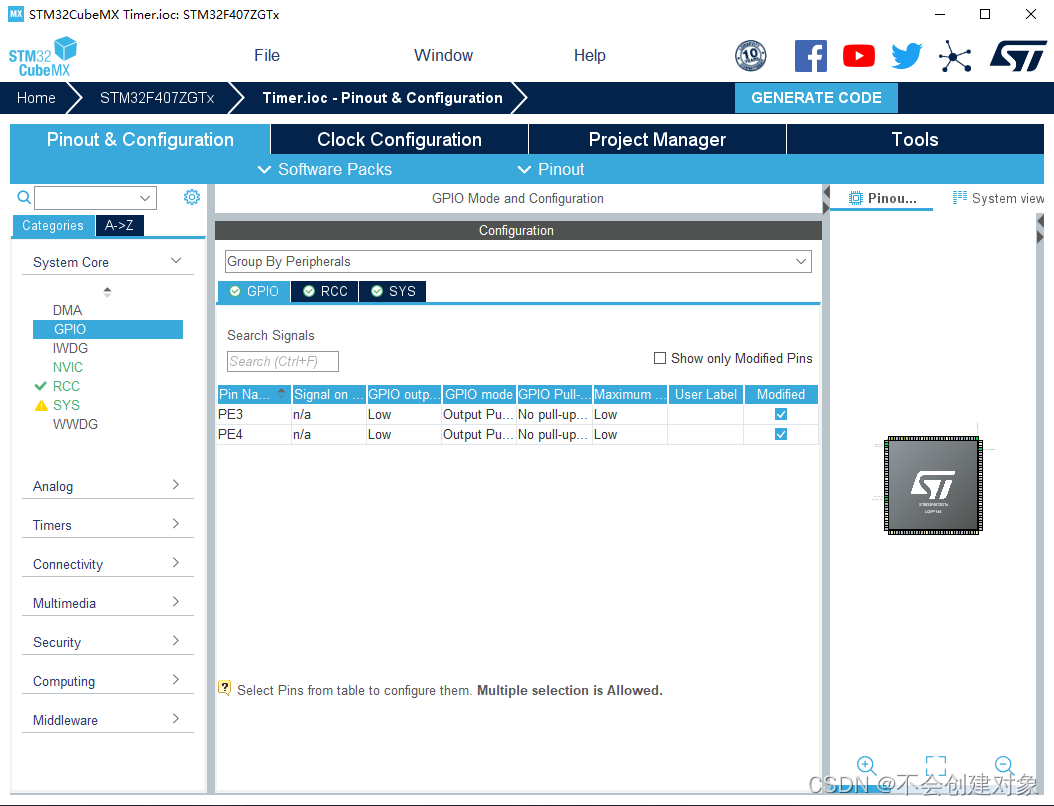Open the Twitter bird icon

click(x=907, y=56)
